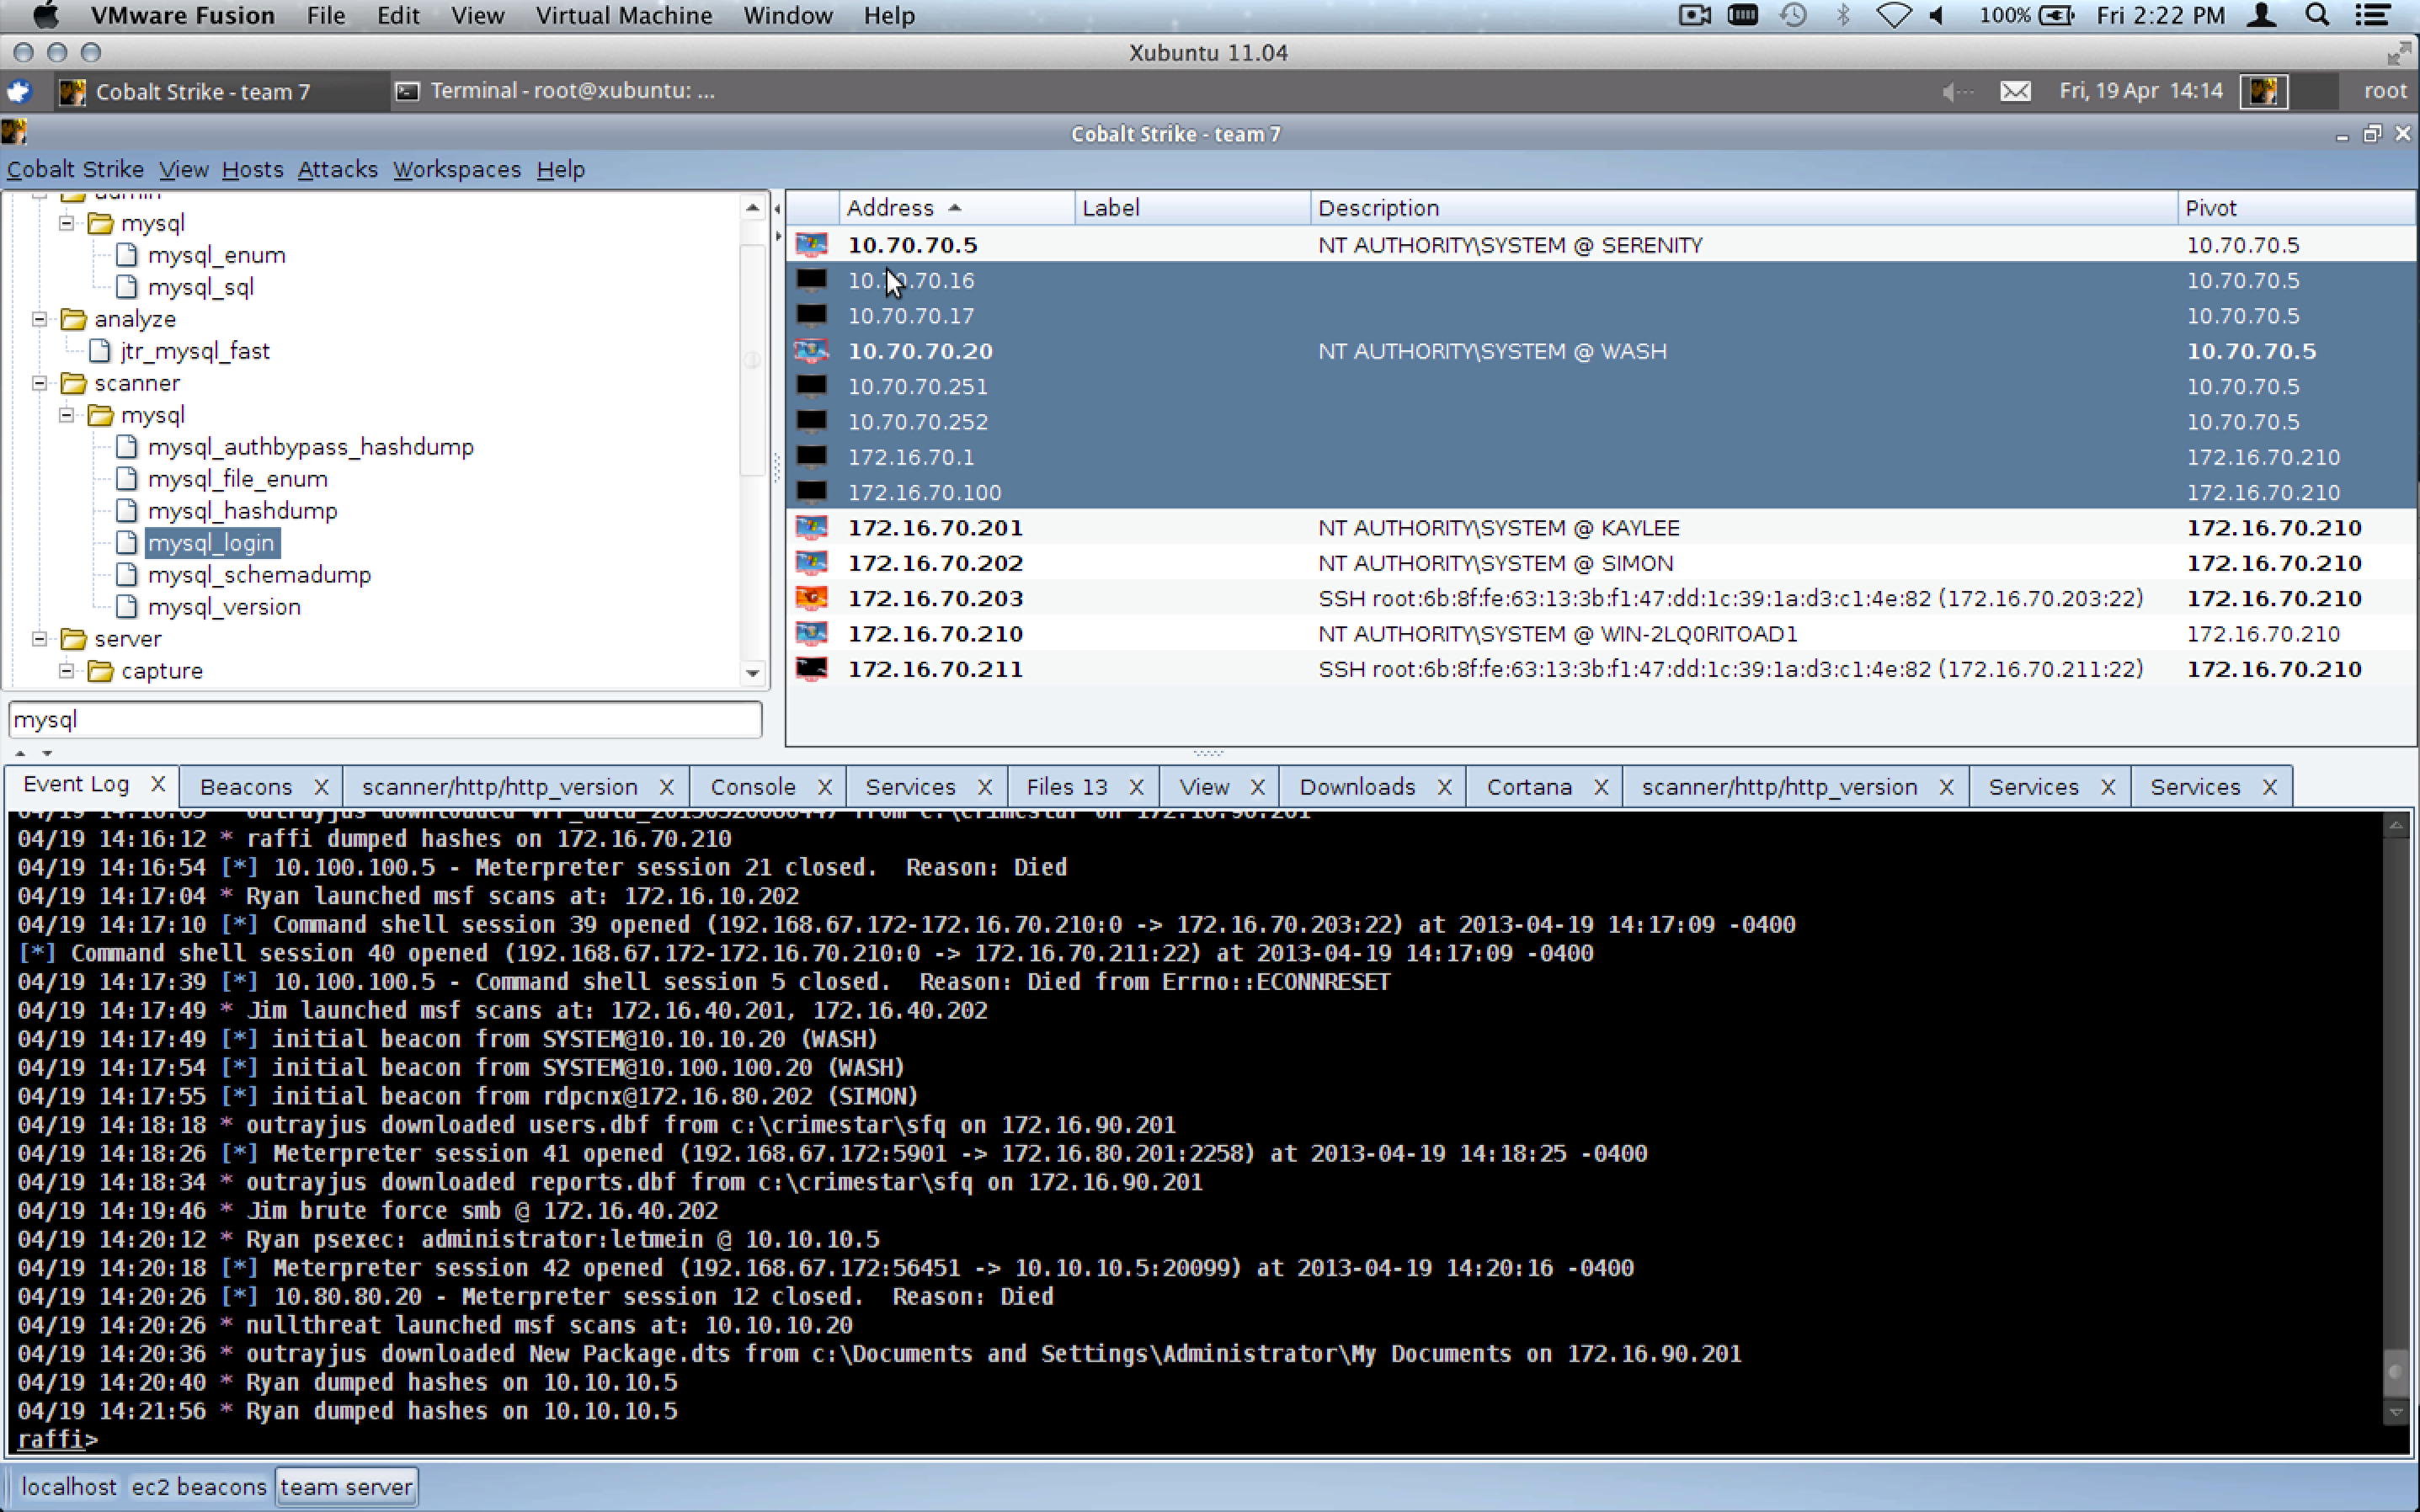Click the module search field containing mysql

[x=385, y=720]
